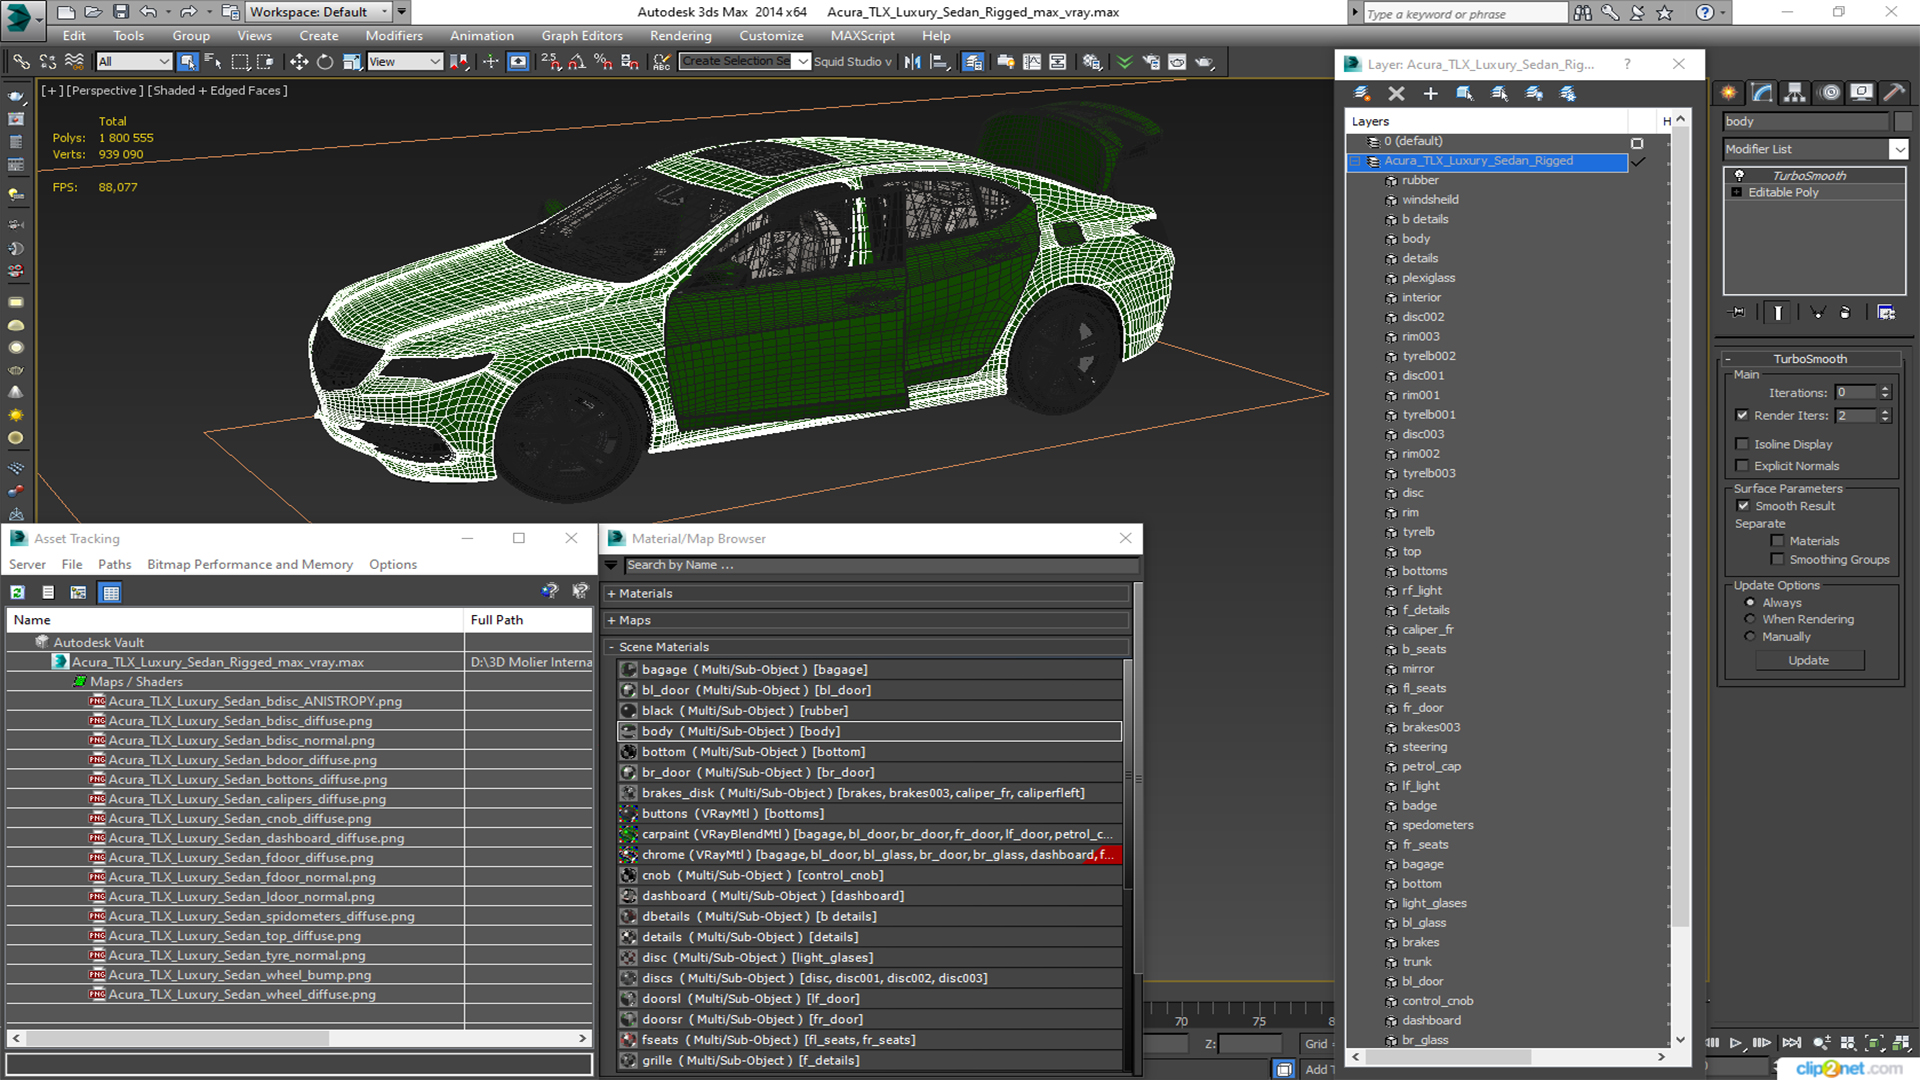
Task: Select the Move tool in main toolbar
Action: [298, 62]
